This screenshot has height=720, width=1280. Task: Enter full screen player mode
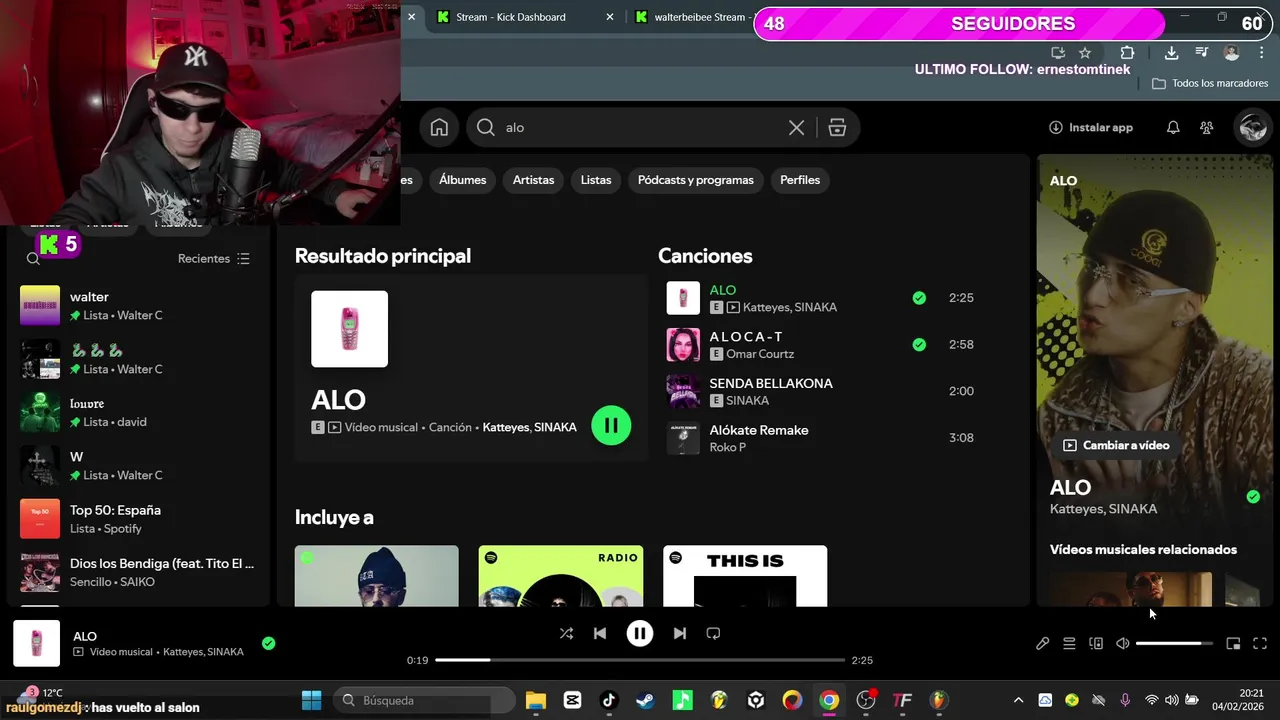1260,644
